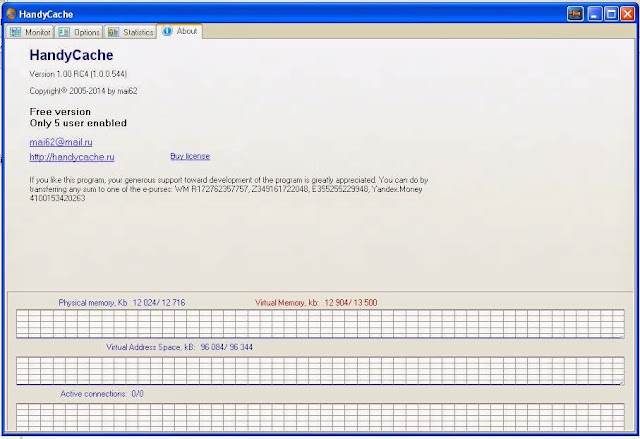Open the http://handycache.ru link
The height and width of the screenshot is (439, 640).
coord(72,157)
